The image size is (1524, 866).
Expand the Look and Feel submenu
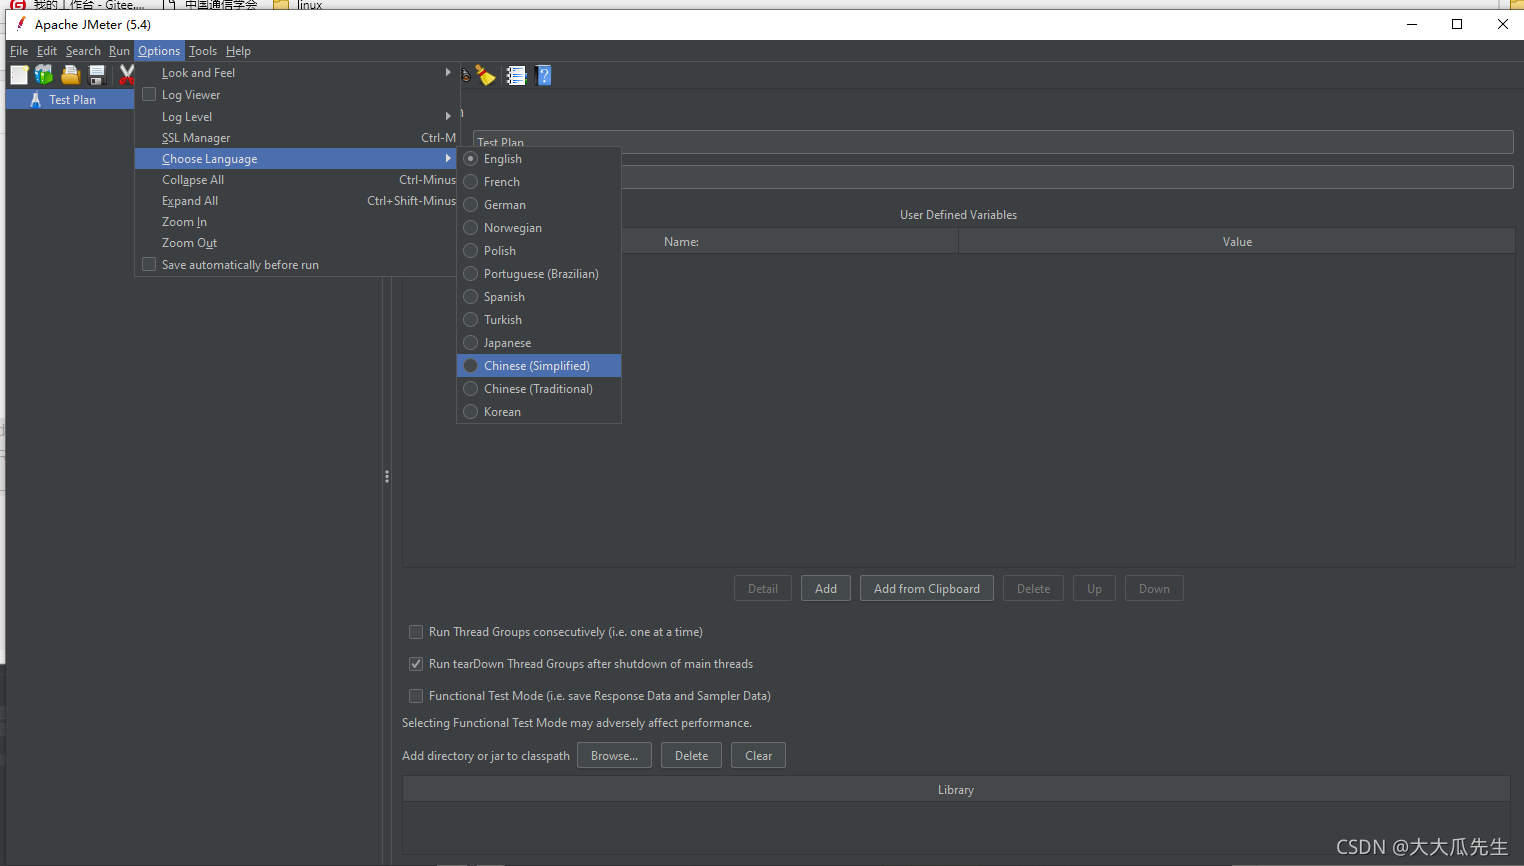point(296,73)
